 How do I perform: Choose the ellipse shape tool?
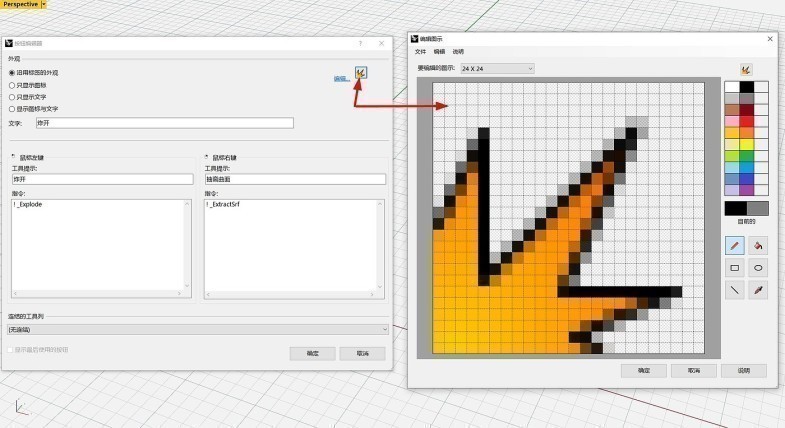click(x=758, y=268)
